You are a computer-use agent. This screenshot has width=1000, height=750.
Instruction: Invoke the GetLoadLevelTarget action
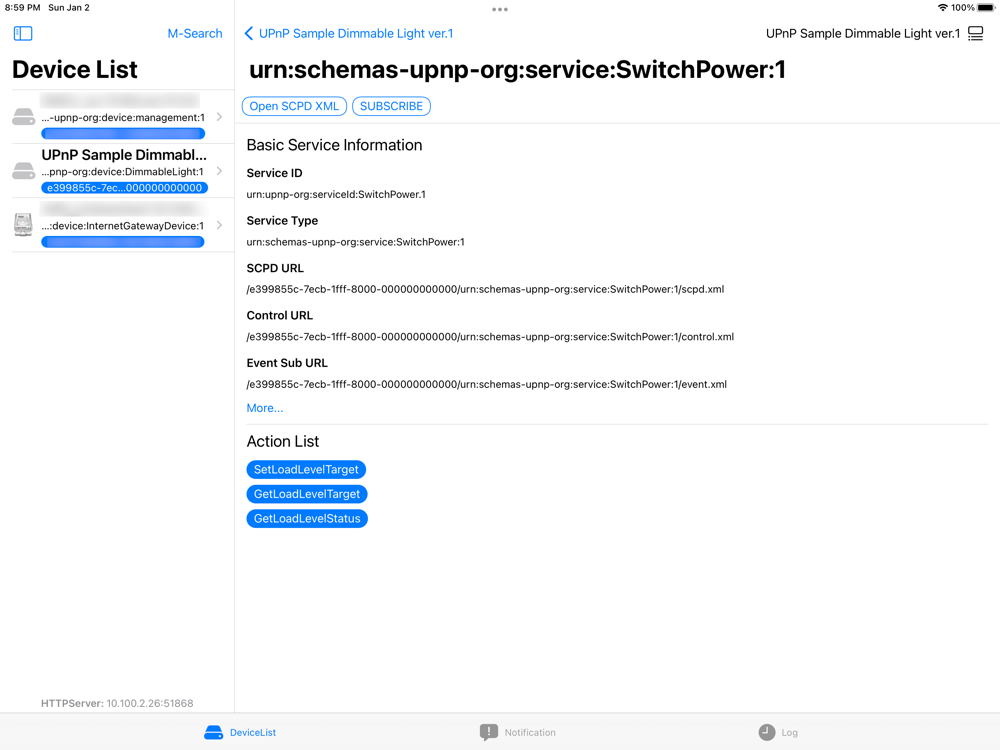307,494
